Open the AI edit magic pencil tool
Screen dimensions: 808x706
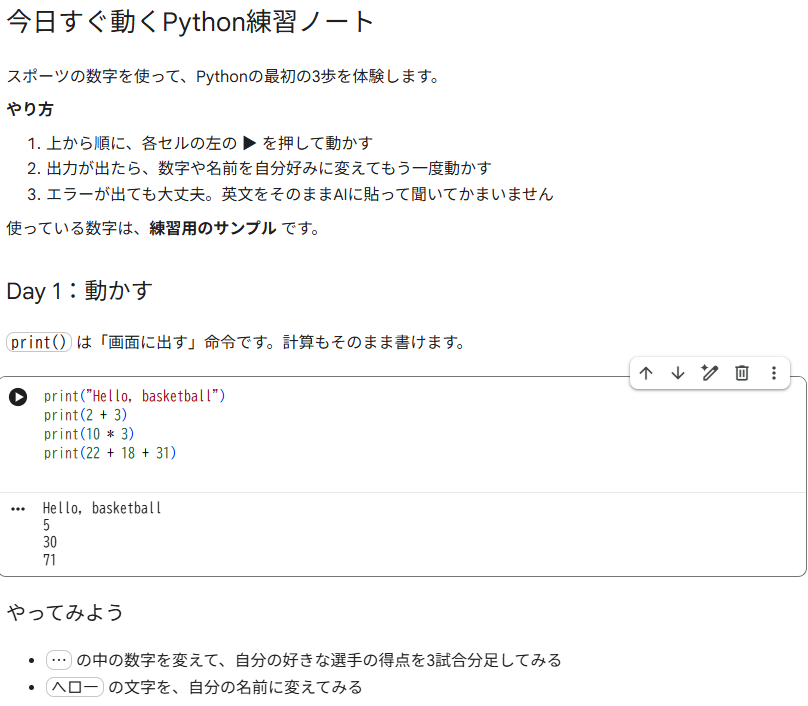tap(710, 373)
